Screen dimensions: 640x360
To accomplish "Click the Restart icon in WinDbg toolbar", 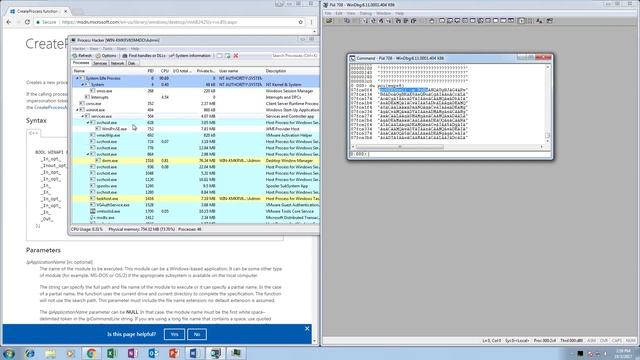I will [373, 21].
